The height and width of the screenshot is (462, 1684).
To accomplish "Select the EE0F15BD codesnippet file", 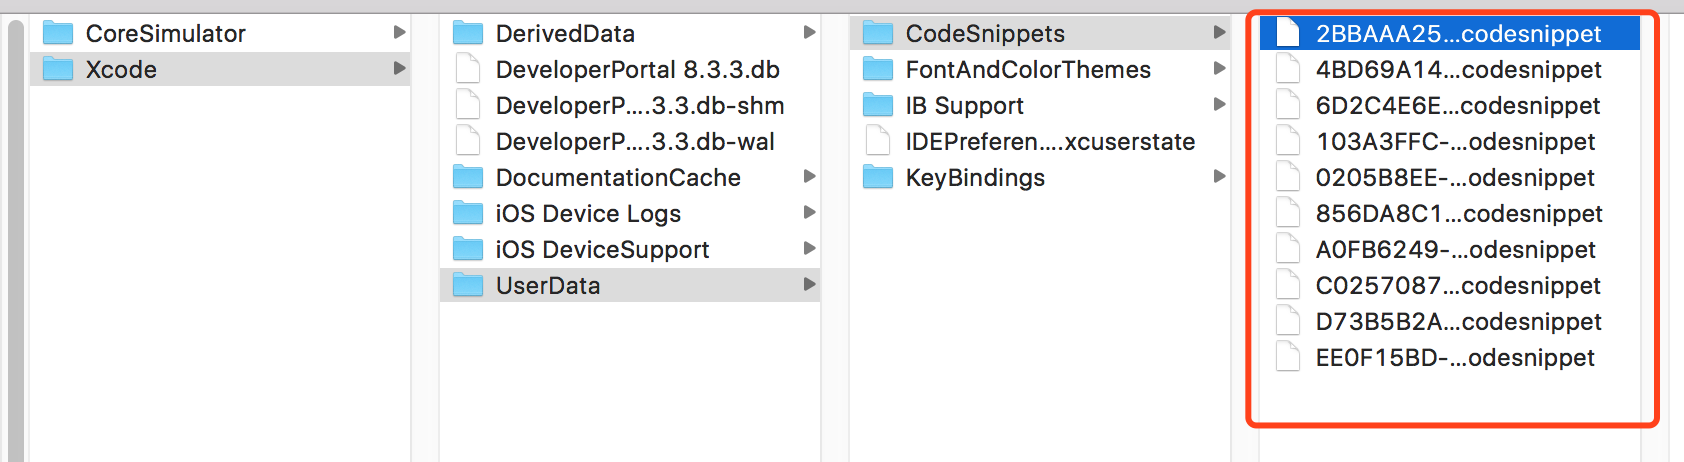I will pyautogui.click(x=1450, y=358).
